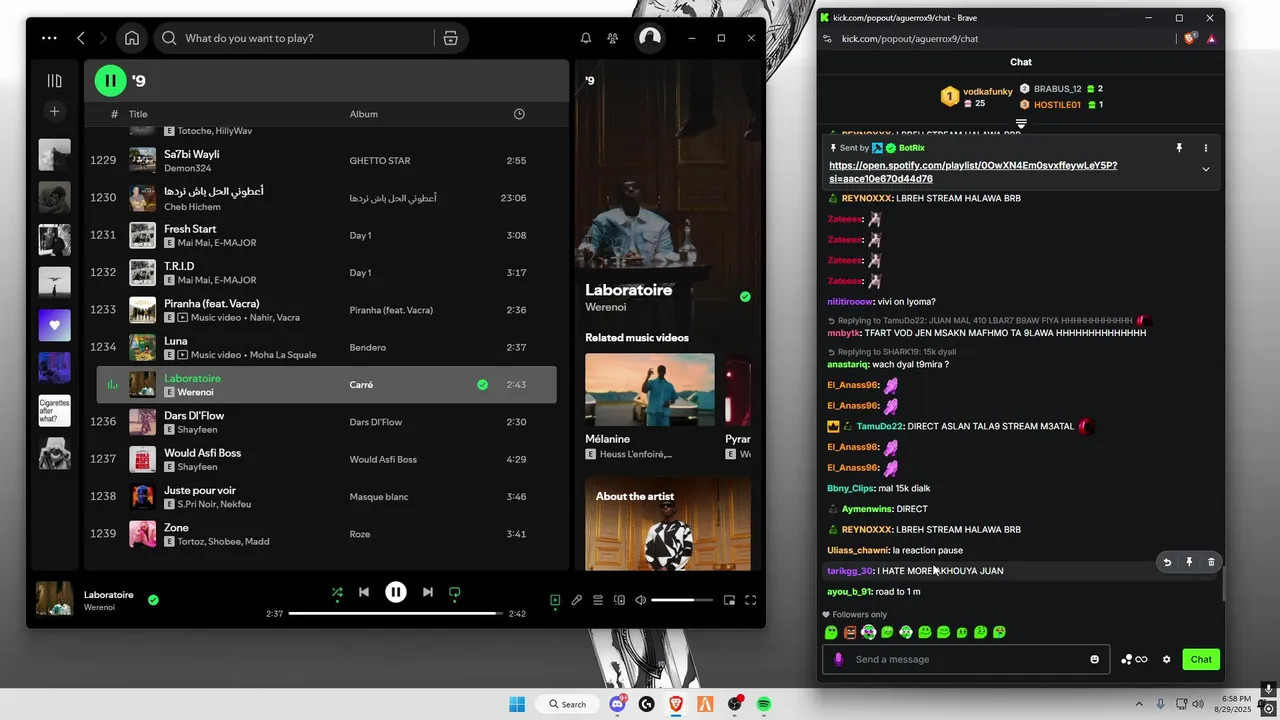Toggle saved checkmark in Now Playing panel
1280x720 pixels.
tap(745, 297)
